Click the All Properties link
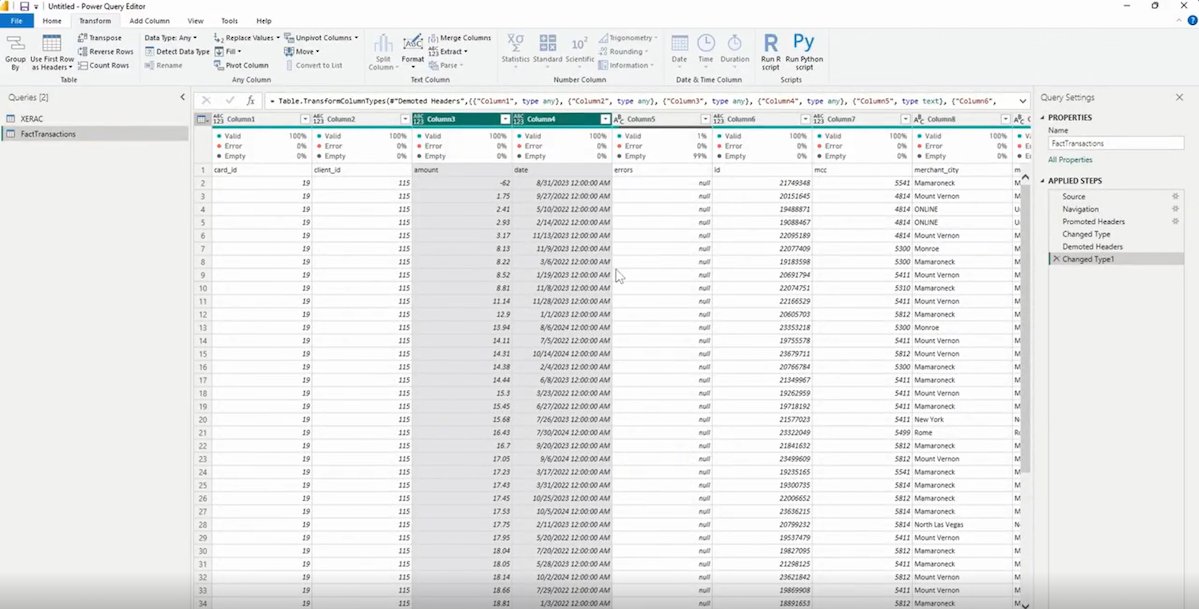The width and height of the screenshot is (1199, 609). 1071,160
